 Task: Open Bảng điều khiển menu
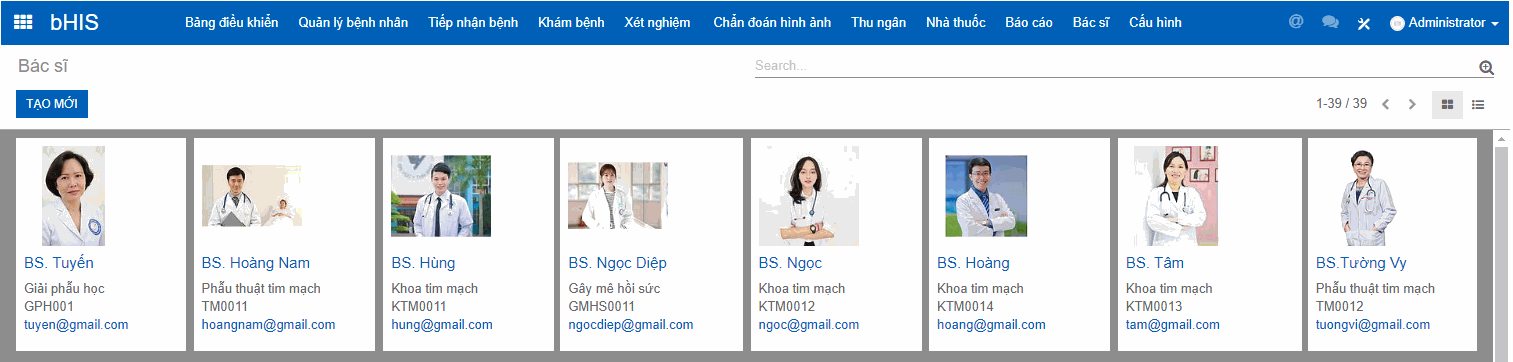(x=232, y=22)
